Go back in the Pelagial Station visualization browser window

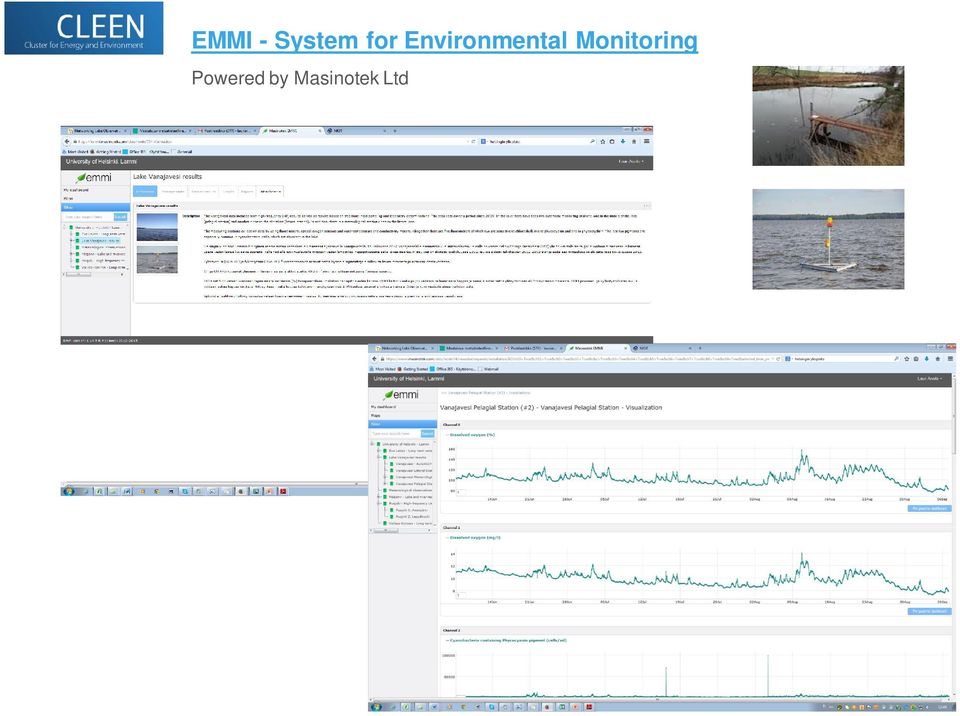coord(375,359)
